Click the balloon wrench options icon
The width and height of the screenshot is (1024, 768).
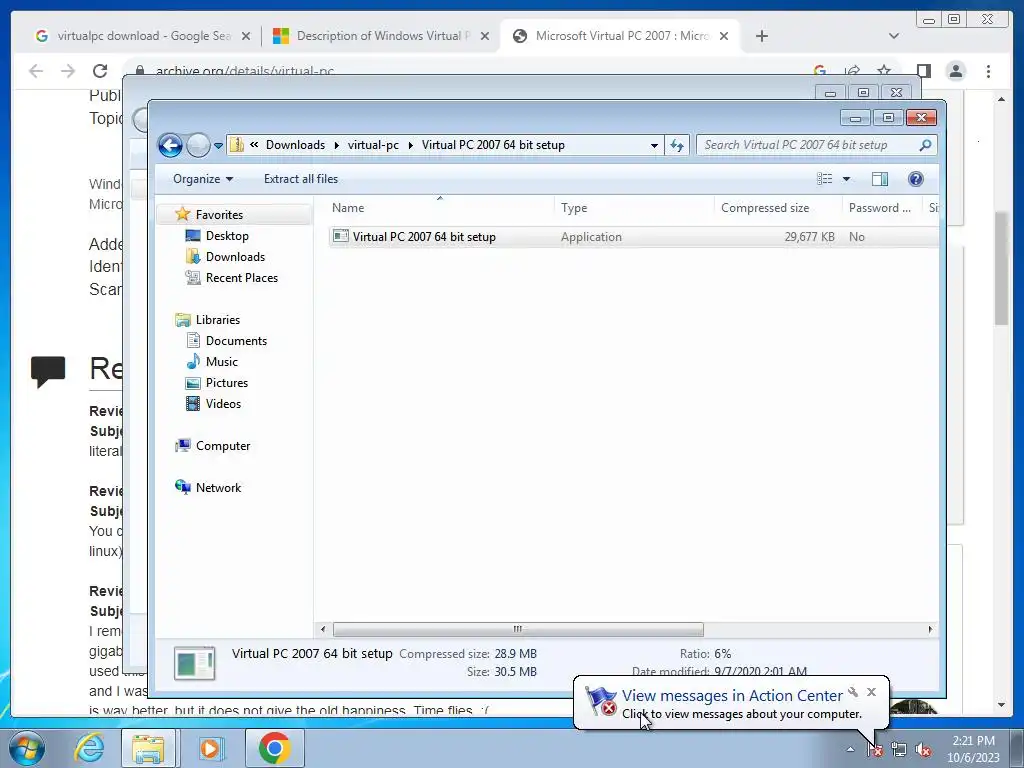[x=853, y=692]
